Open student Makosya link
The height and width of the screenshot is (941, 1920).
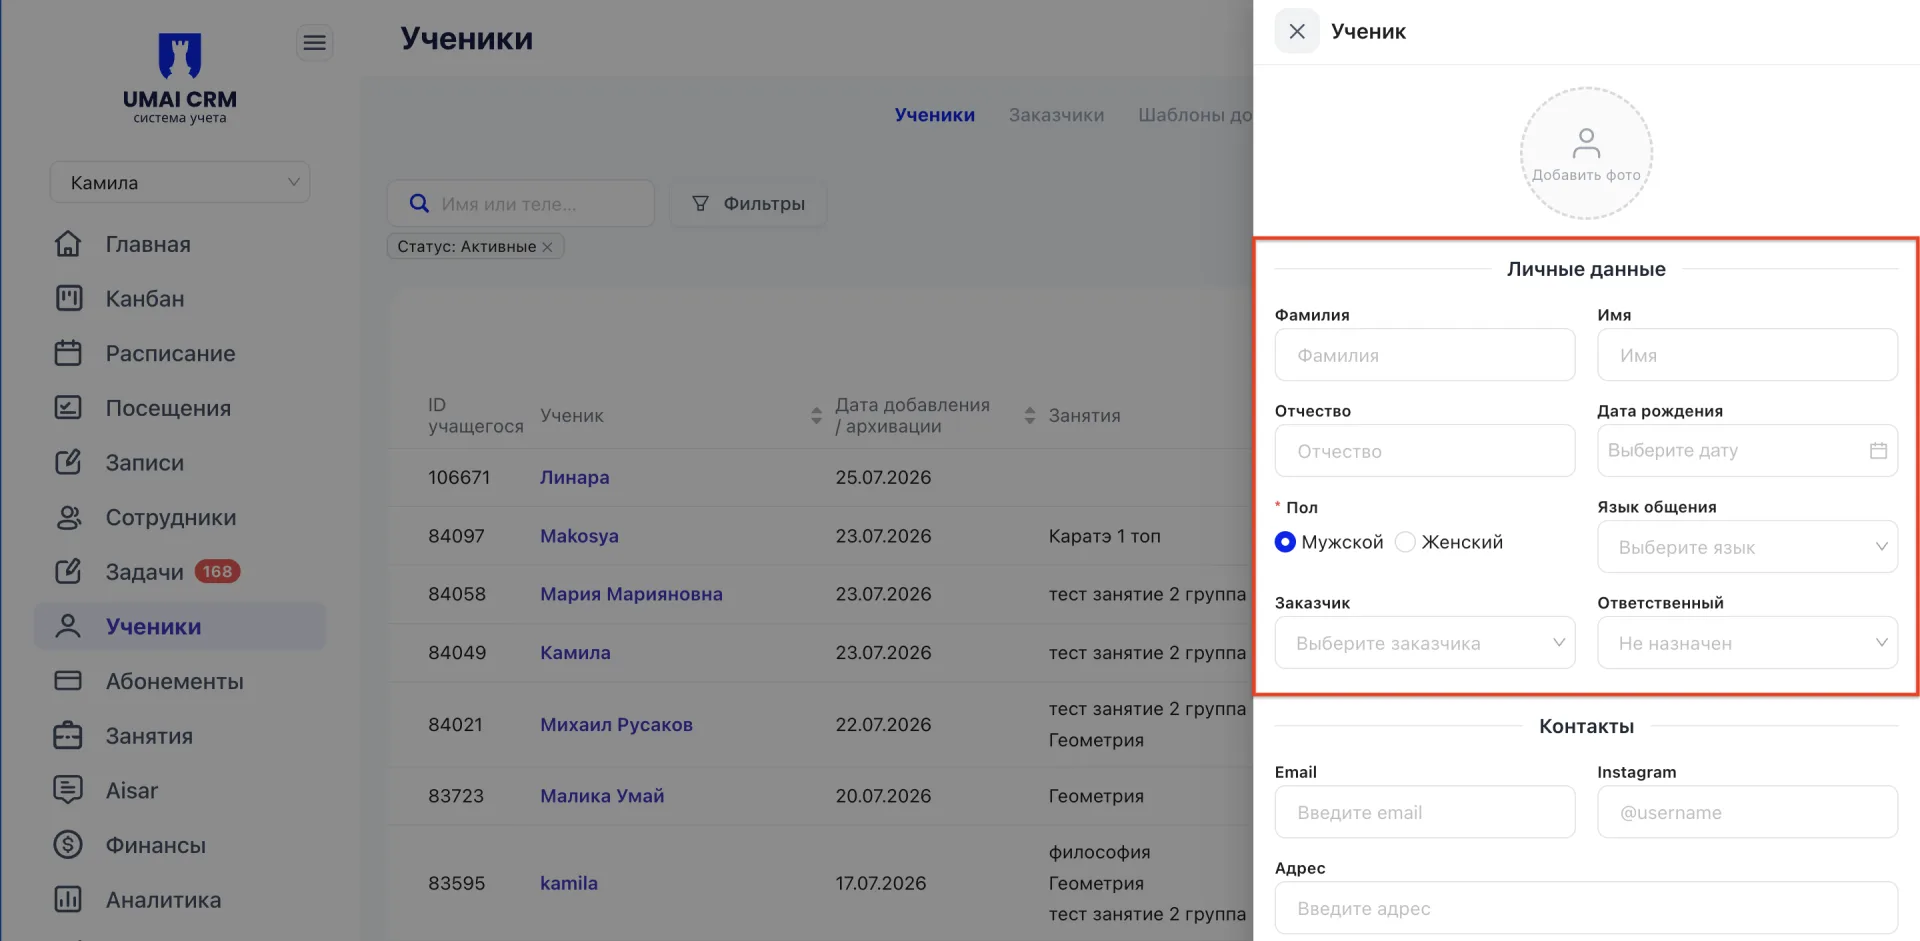(579, 536)
